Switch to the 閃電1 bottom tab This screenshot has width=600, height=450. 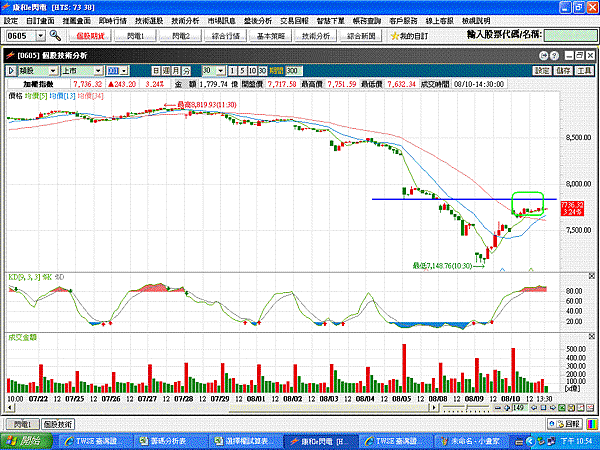tap(23, 424)
